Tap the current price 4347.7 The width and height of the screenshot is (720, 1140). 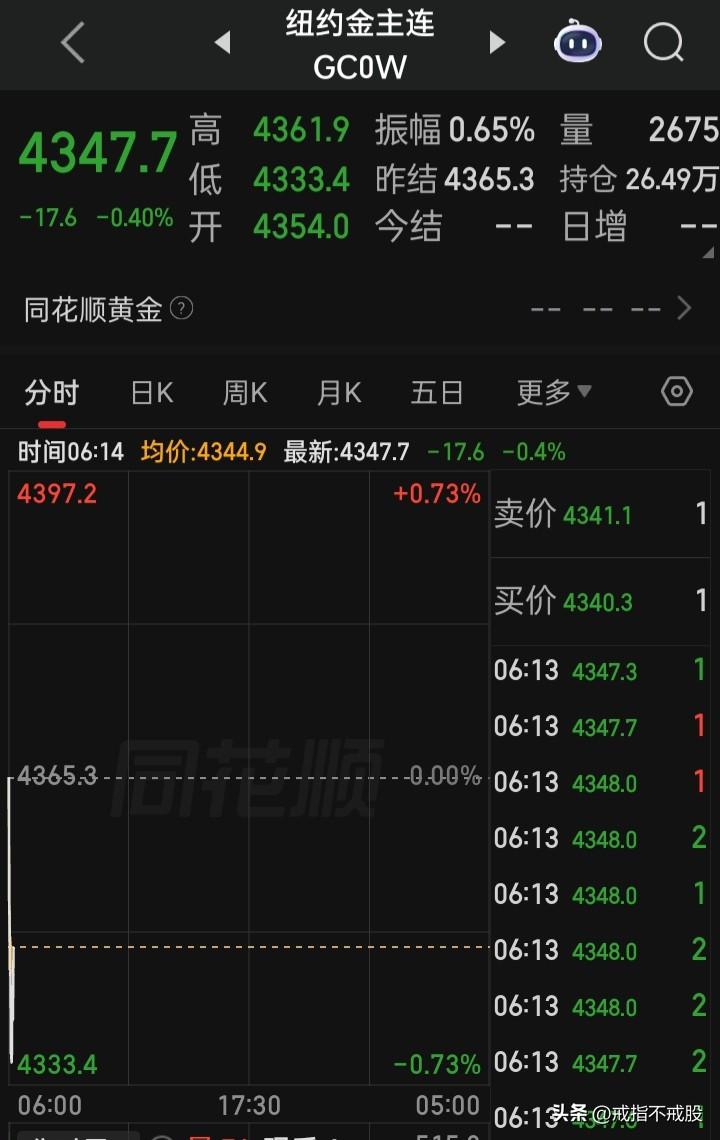tap(97, 153)
